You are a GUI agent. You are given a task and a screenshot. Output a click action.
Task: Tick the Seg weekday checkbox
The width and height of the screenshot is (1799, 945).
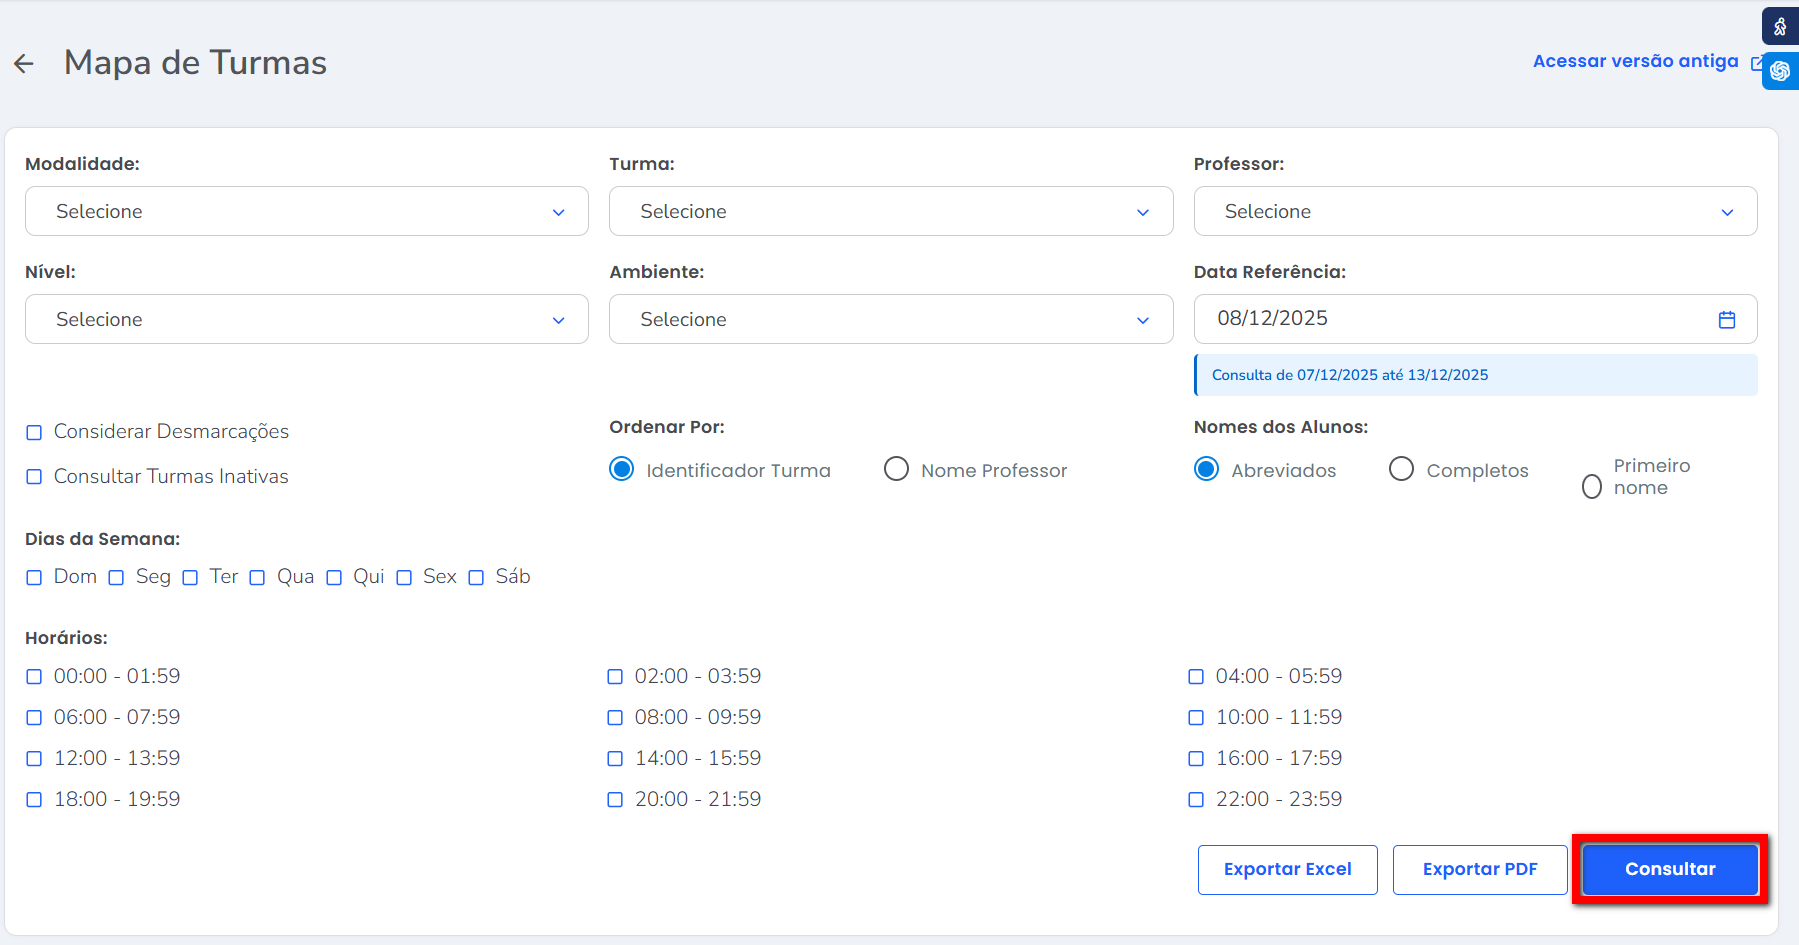point(117,578)
